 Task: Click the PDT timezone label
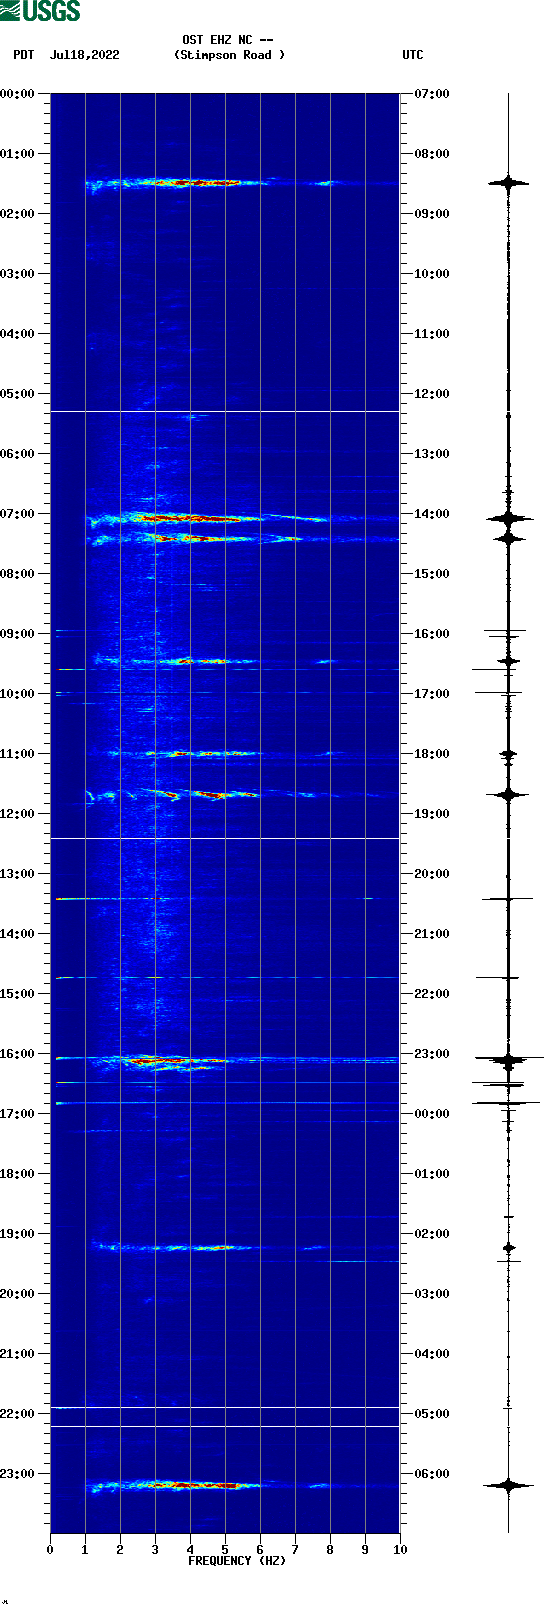[x=24, y=55]
